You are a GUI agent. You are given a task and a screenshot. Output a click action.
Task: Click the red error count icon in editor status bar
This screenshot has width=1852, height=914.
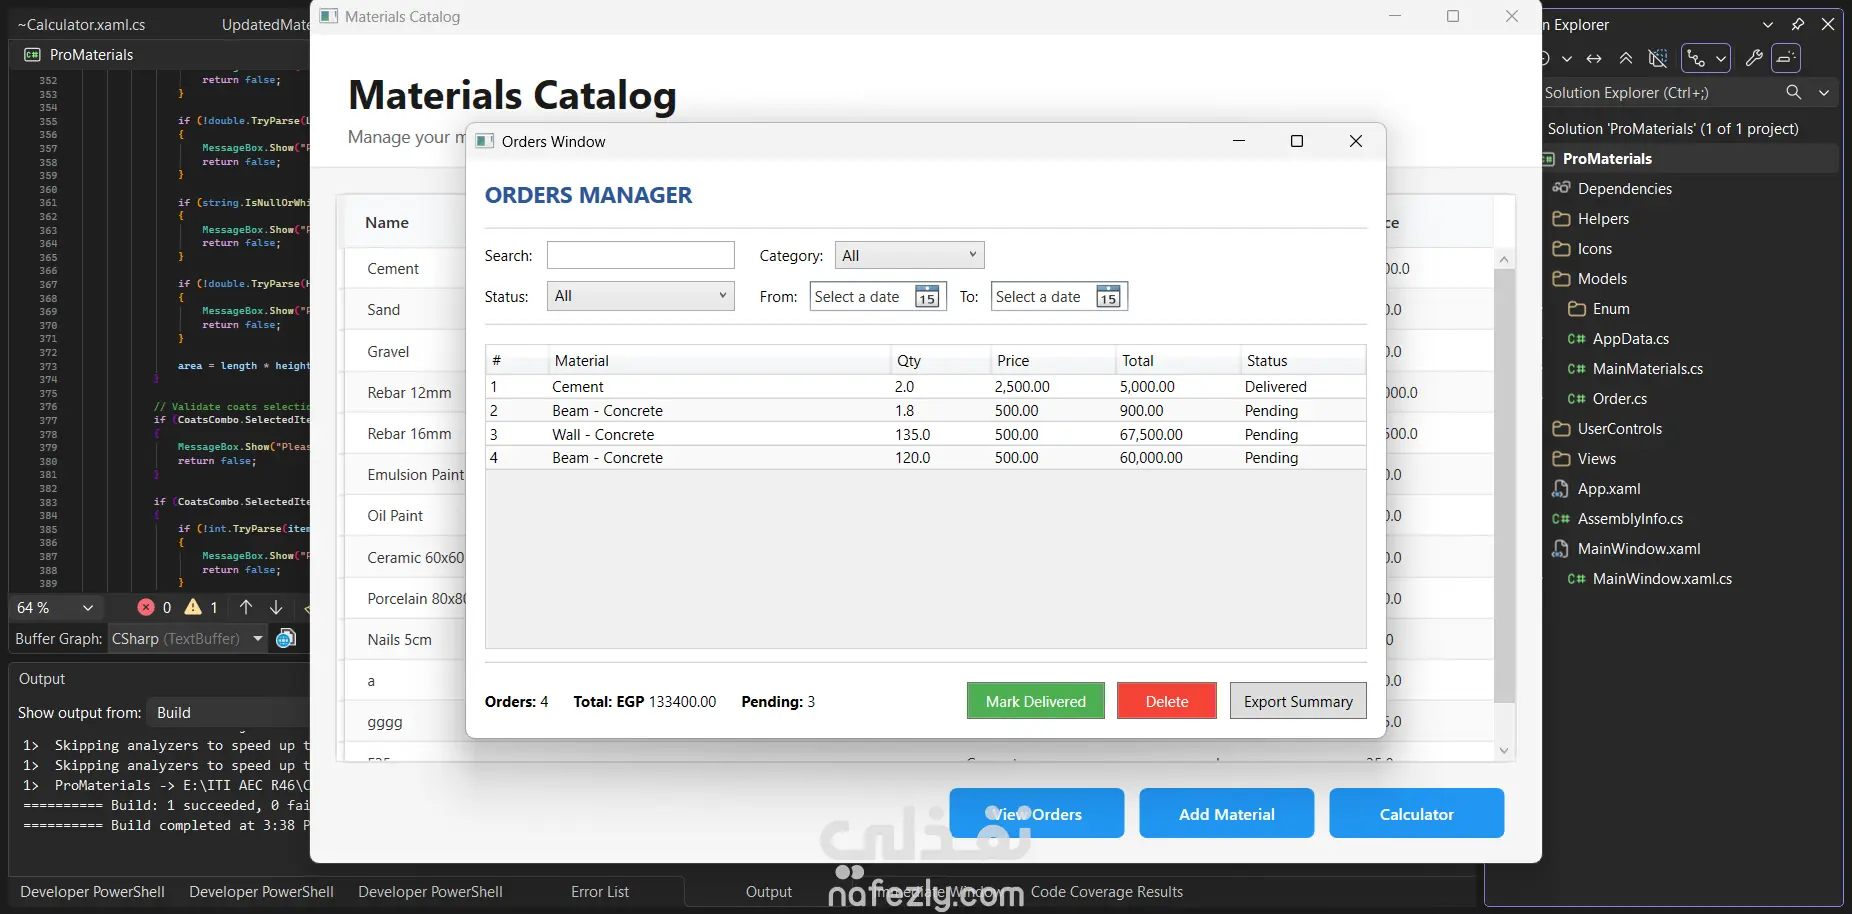(146, 607)
